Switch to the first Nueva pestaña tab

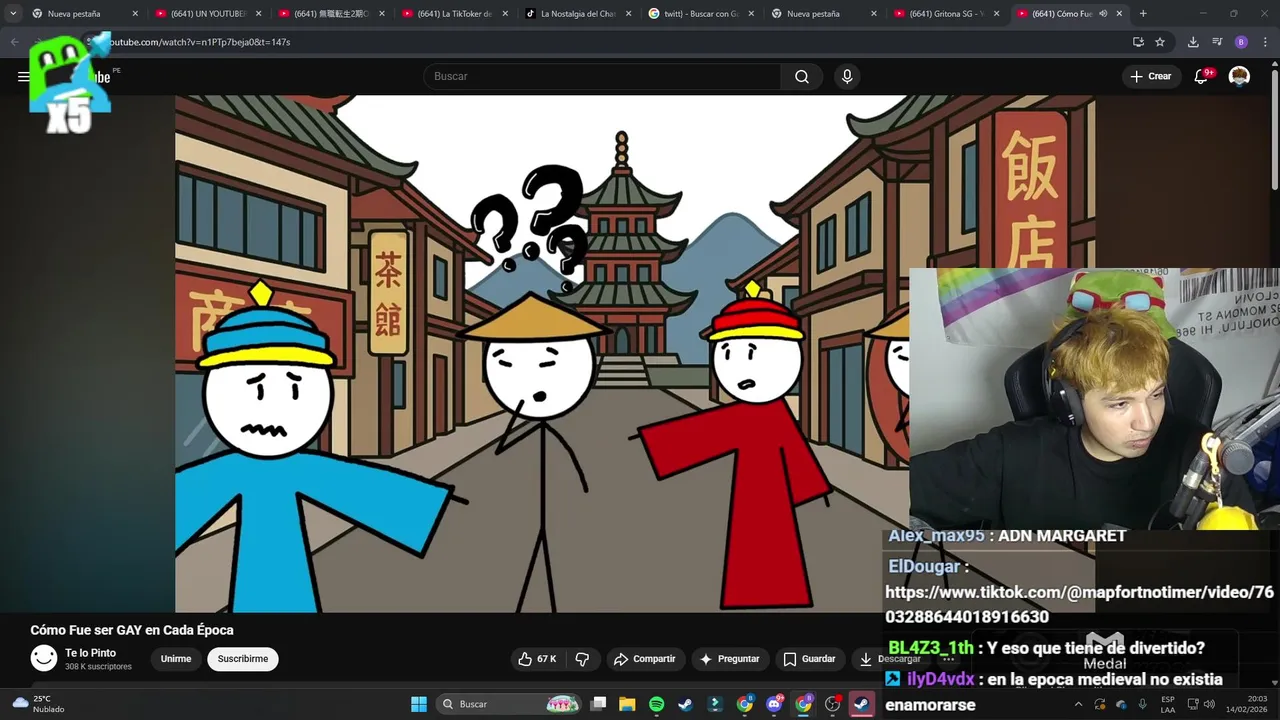[84, 14]
